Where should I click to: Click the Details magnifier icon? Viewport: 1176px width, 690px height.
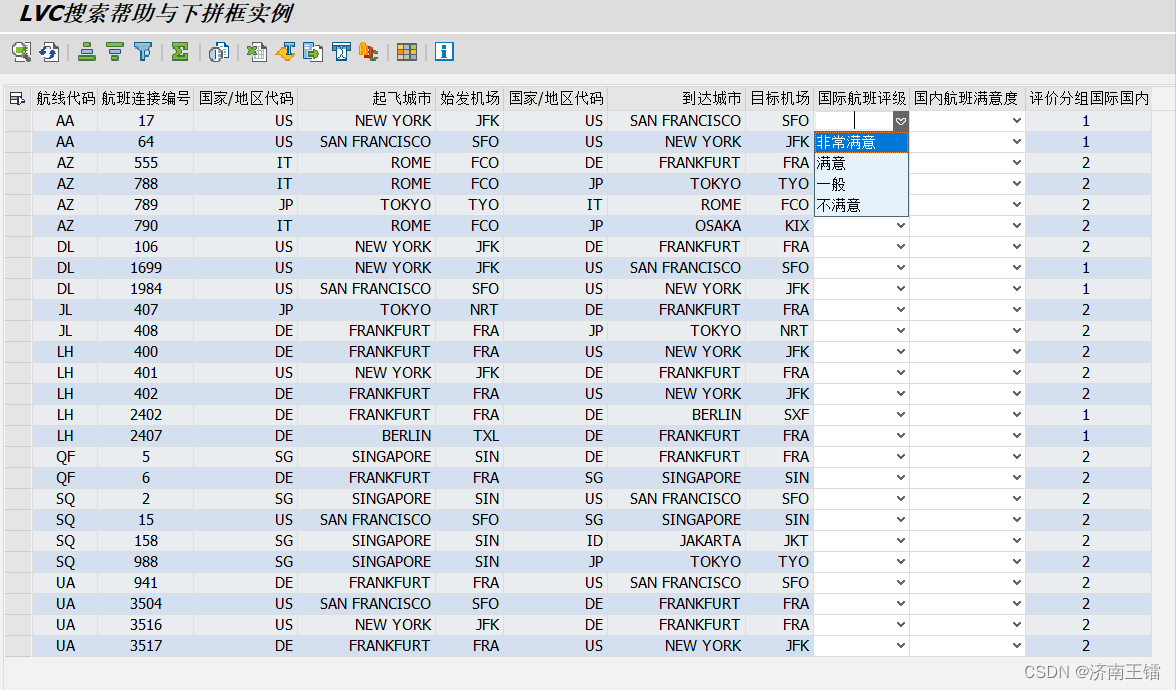click(22, 51)
